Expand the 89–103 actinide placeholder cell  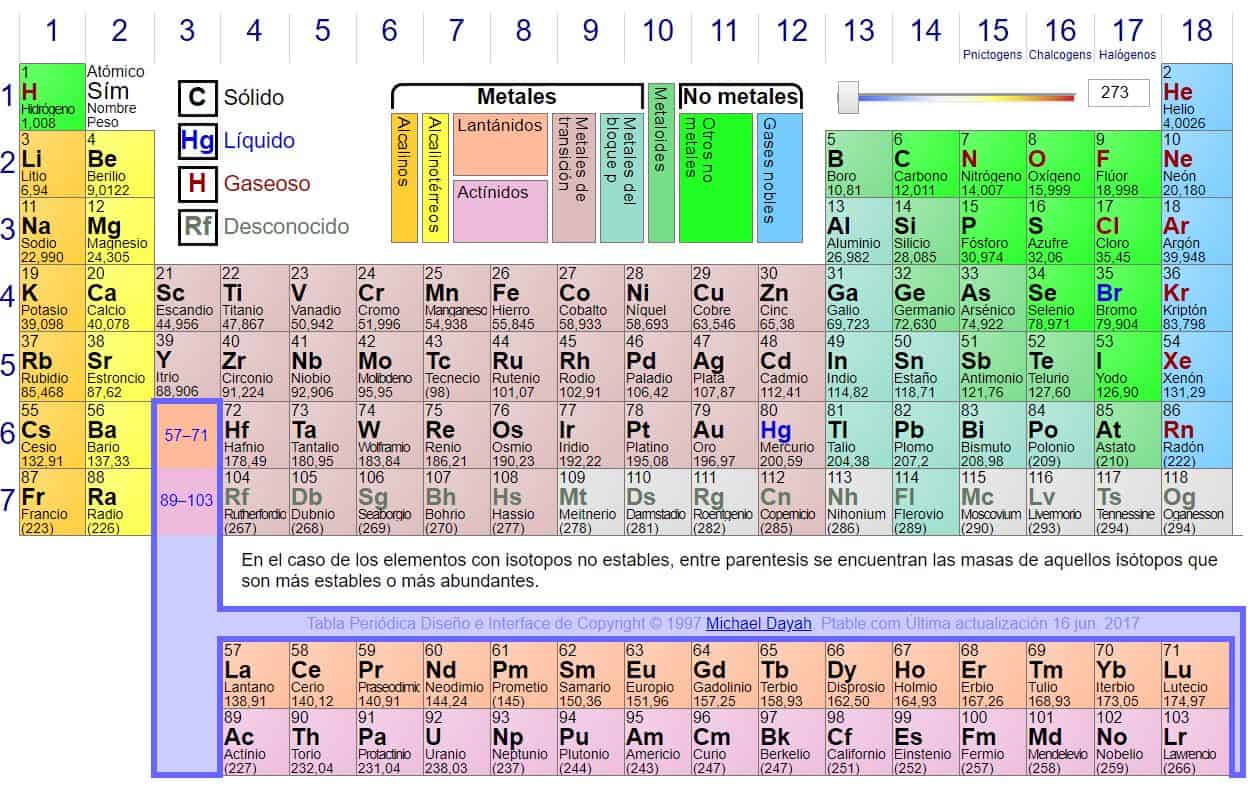click(x=186, y=501)
